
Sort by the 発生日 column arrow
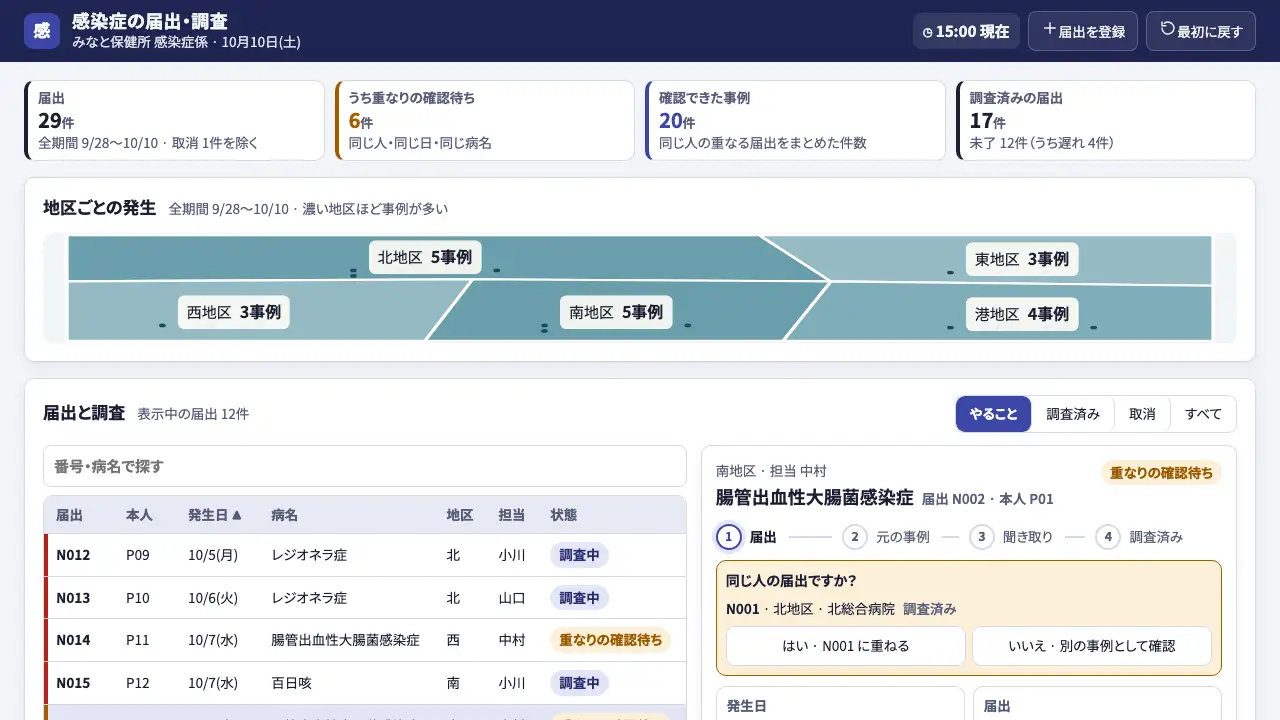(x=237, y=515)
